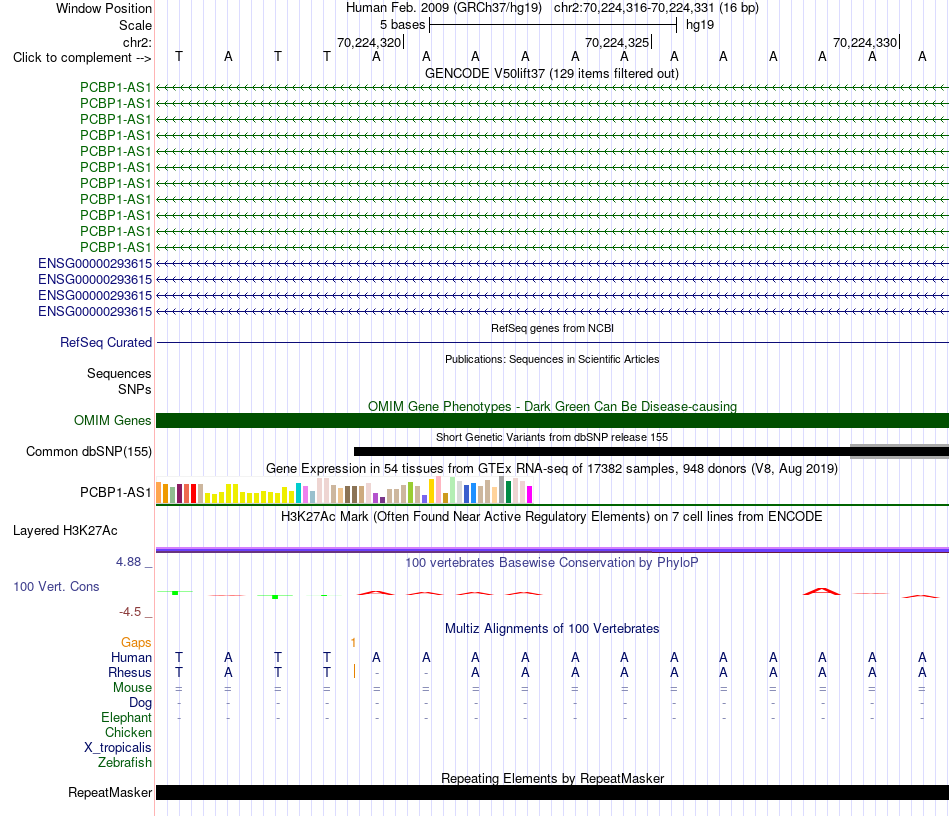Open the 'RefSeq Curated' track label
This screenshot has height=816, width=950.
coord(106,342)
